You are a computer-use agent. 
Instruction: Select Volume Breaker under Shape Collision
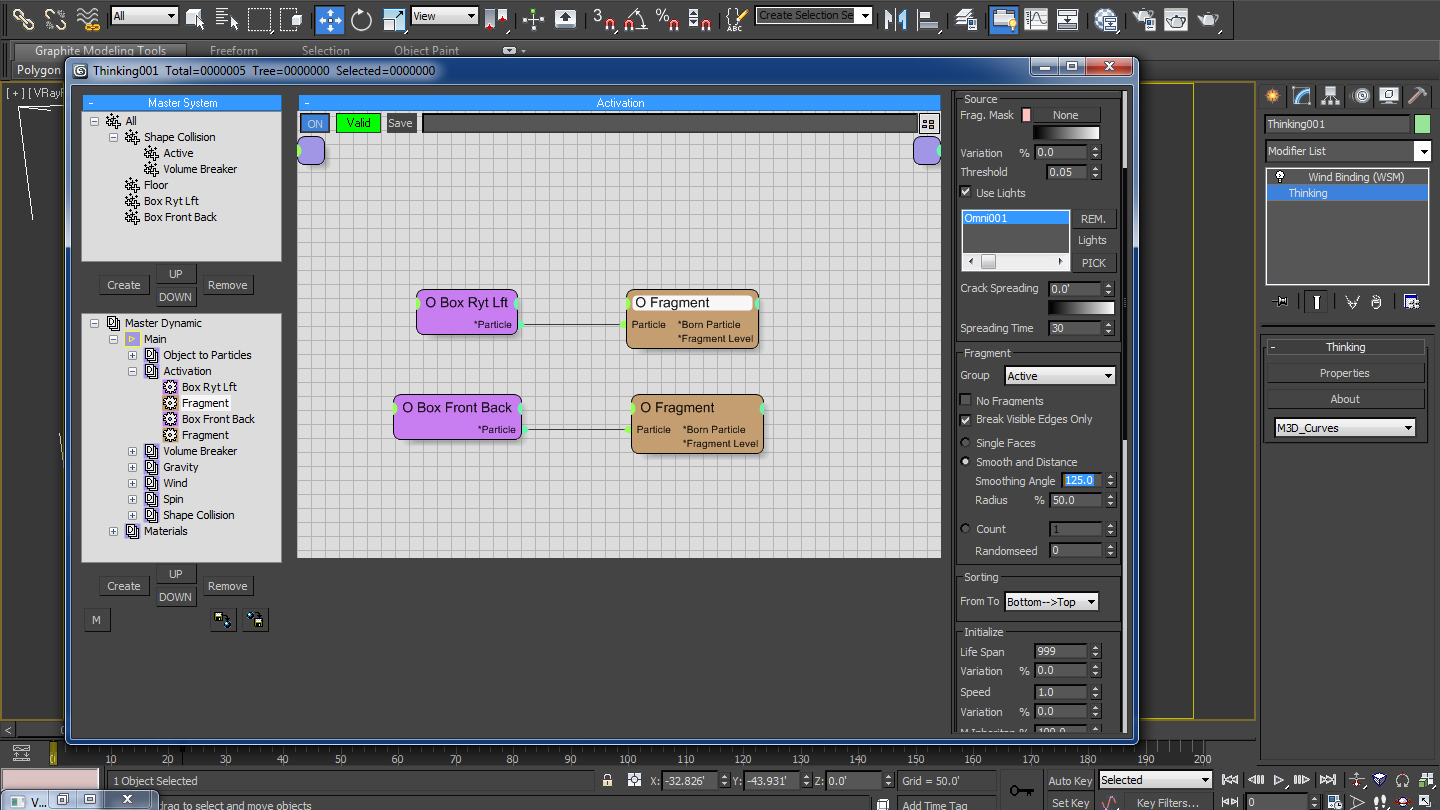pyautogui.click(x=200, y=169)
